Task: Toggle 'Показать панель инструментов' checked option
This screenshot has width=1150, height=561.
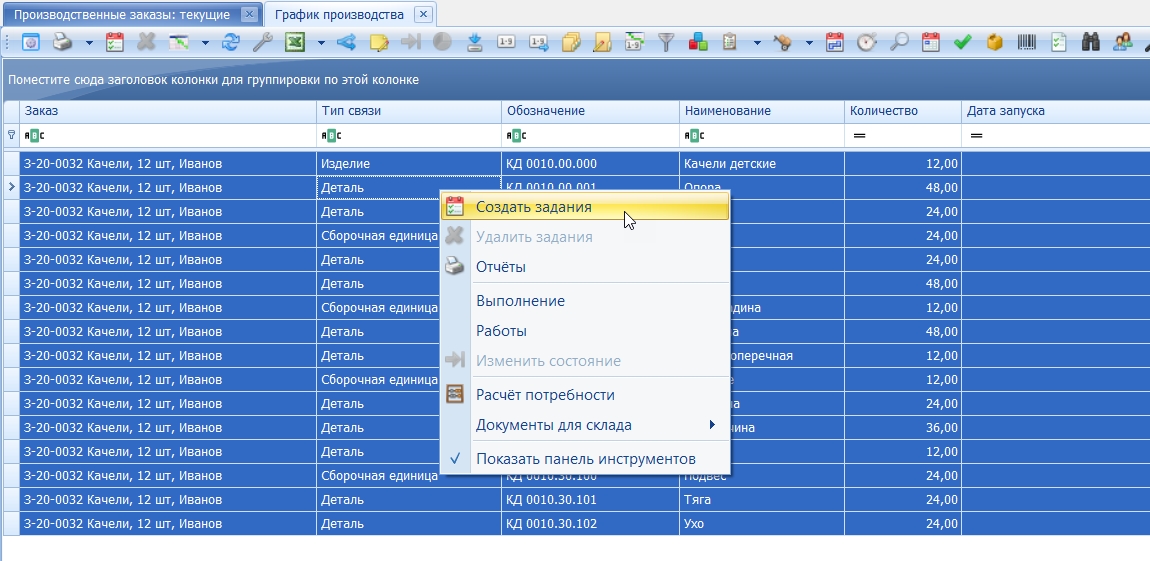Action: (585, 459)
